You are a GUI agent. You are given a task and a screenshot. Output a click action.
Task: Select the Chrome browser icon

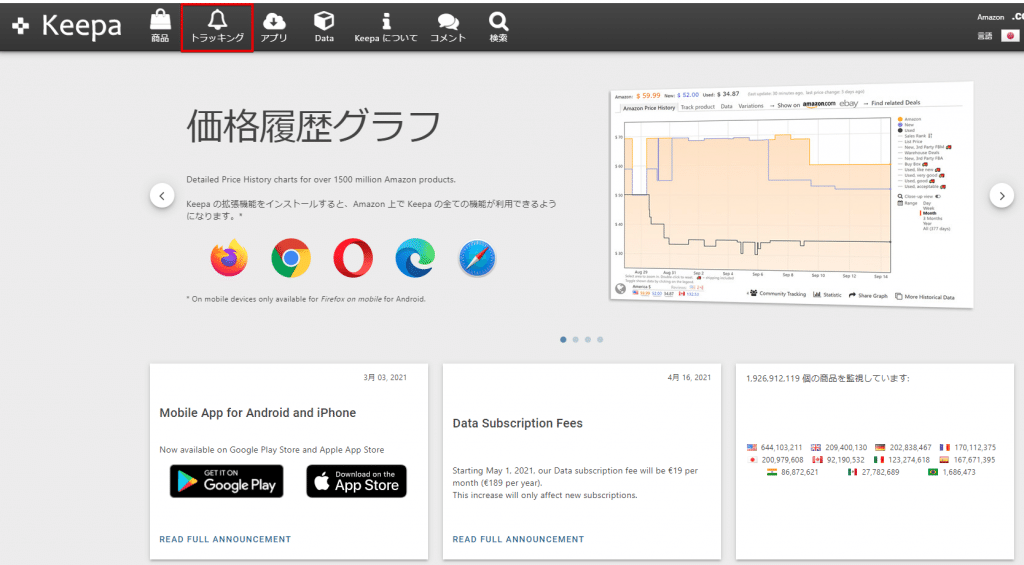coord(291,258)
